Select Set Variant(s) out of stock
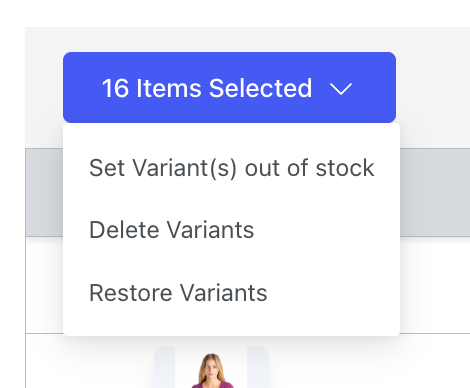 pyautogui.click(x=232, y=168)
